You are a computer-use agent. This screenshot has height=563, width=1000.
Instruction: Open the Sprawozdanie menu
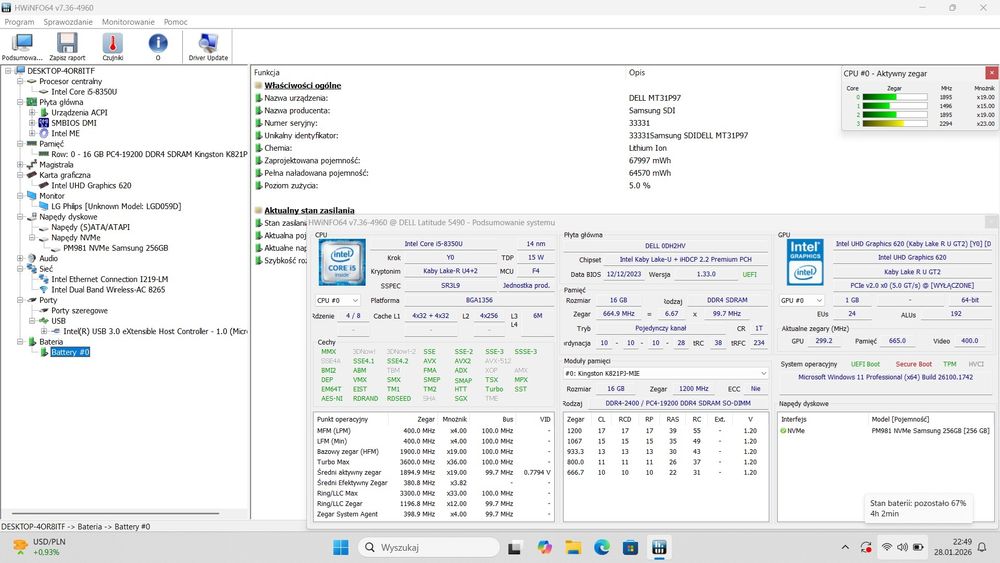pos(68,22)
